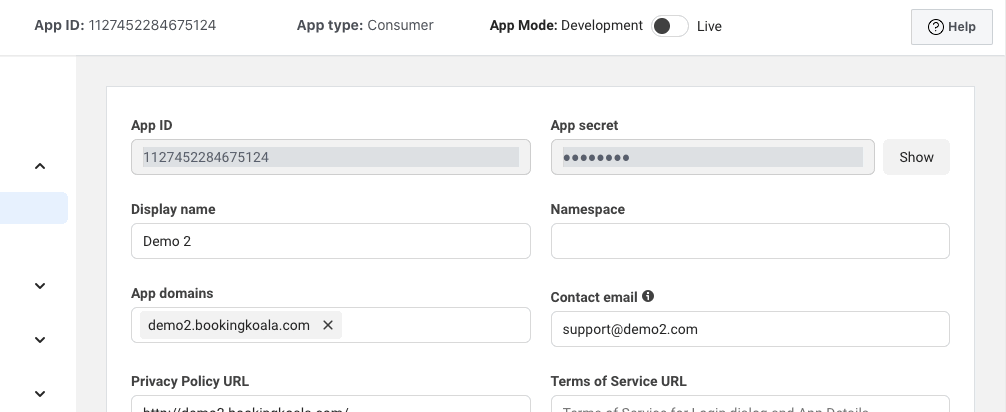Viewport: 1006px width, 412px height.
Task: Click the masked App secret field
Action: [x=712, y=157]
